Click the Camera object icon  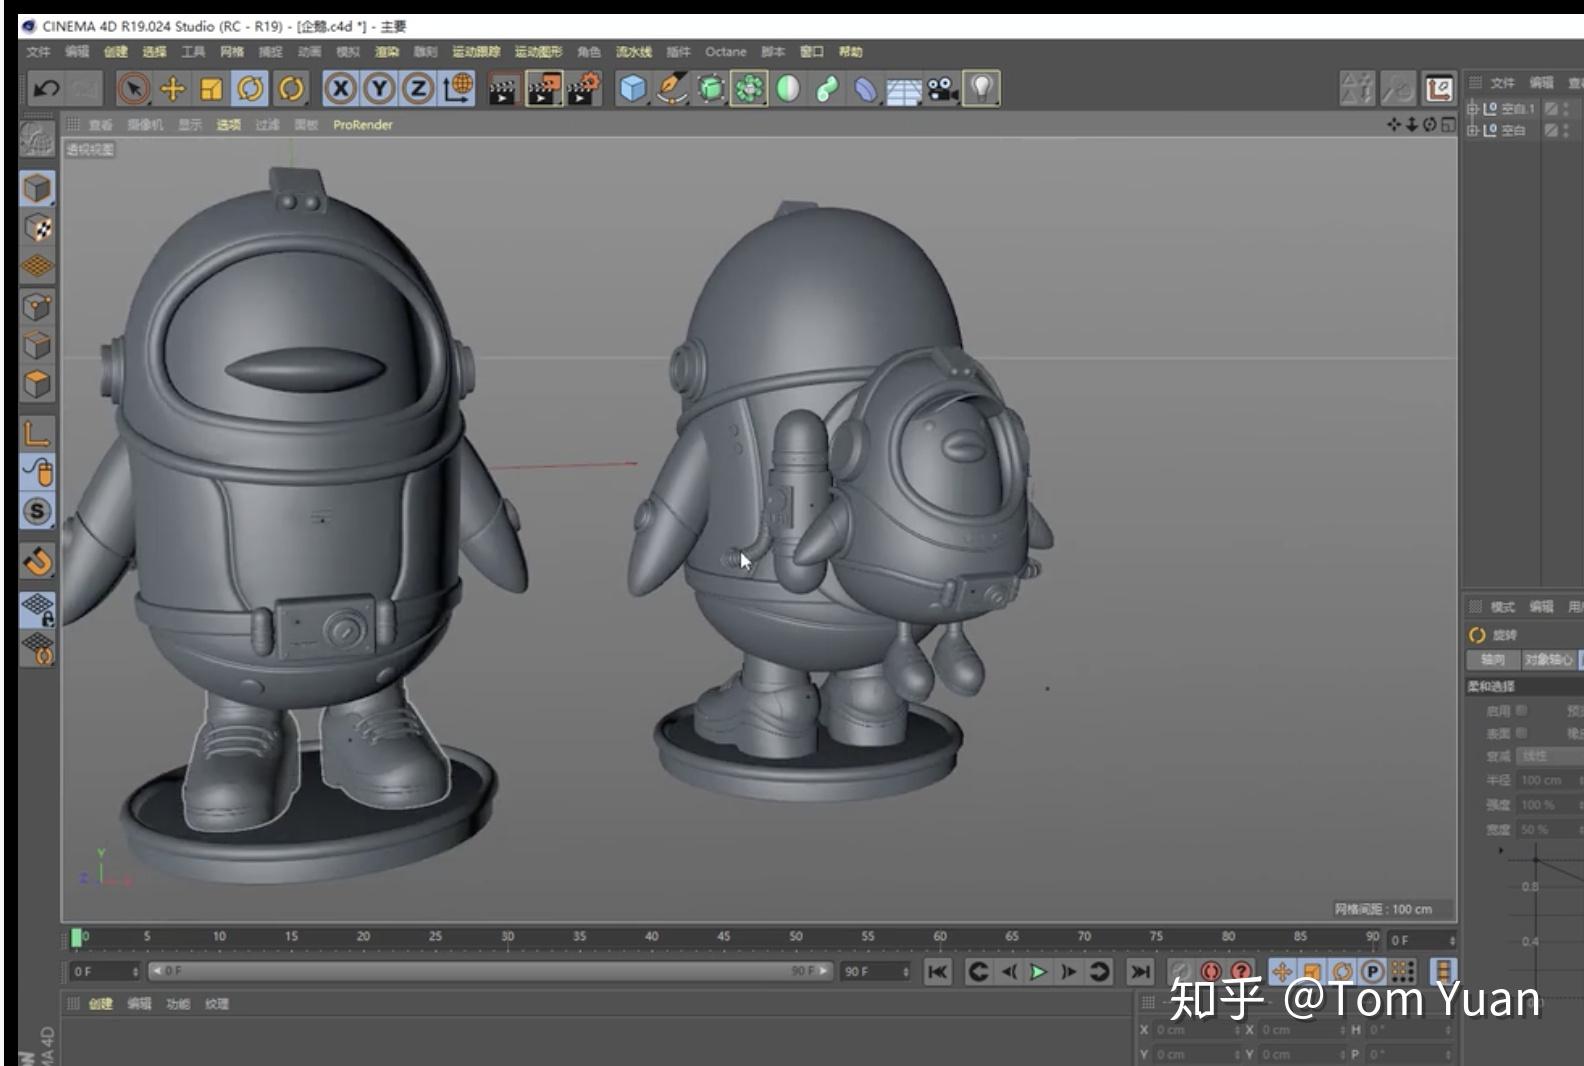(942, 89)
